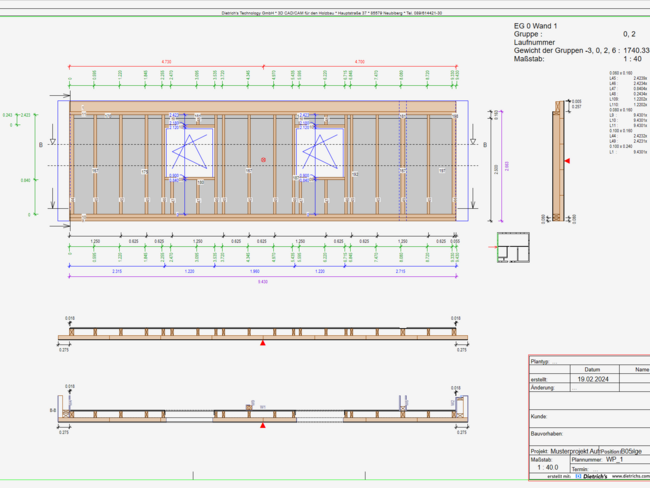Image resolution: width=650 pixels, height=488 pixels.
Task: Select the red 4.730 top dimension
Action: click(166, 62)
